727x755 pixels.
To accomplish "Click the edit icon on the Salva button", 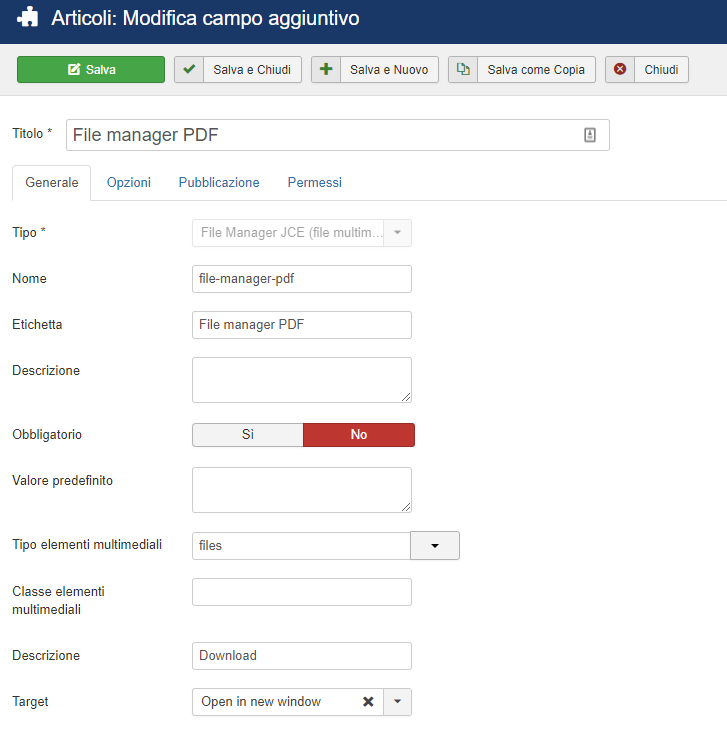I will click(74, 69).
